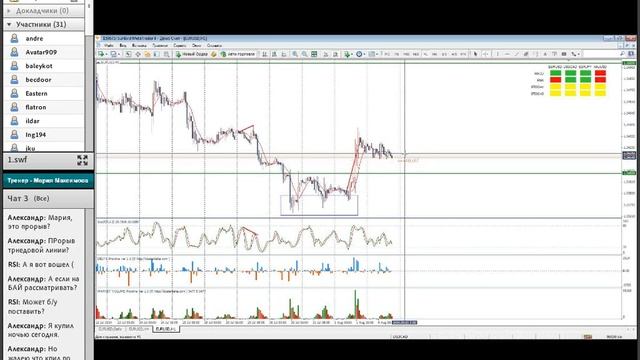Open the Profiles dropdown arrow
Viewport: 640px width, 360px height.
click(x=119, y=54)
